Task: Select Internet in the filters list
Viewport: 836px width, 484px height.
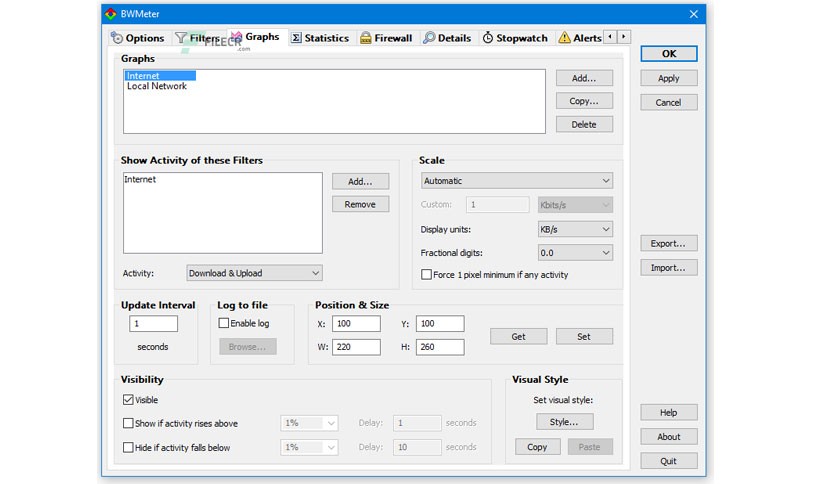Action: 140,179
